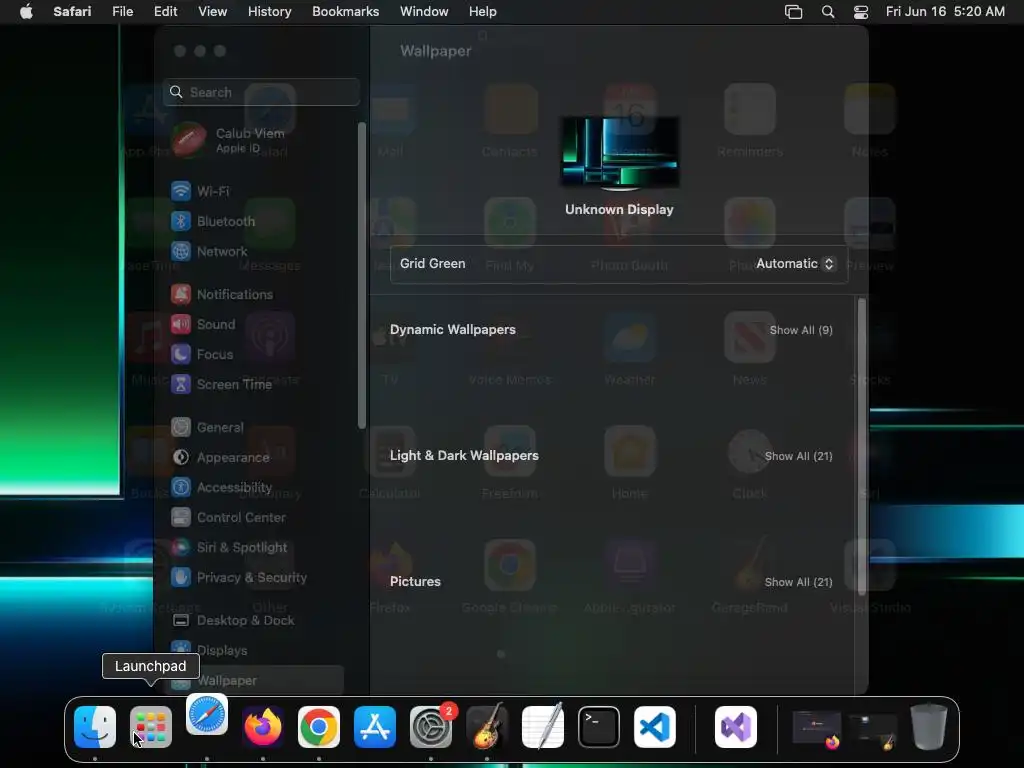Open Control Center in menu bar
The height and width of the screenshot is (768, 1024).
coord(861,12)
